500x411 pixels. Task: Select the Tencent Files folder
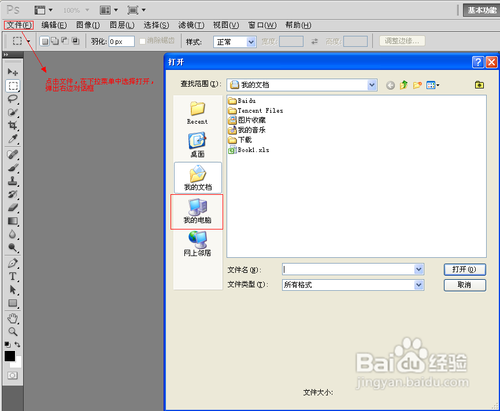(256, 110)
